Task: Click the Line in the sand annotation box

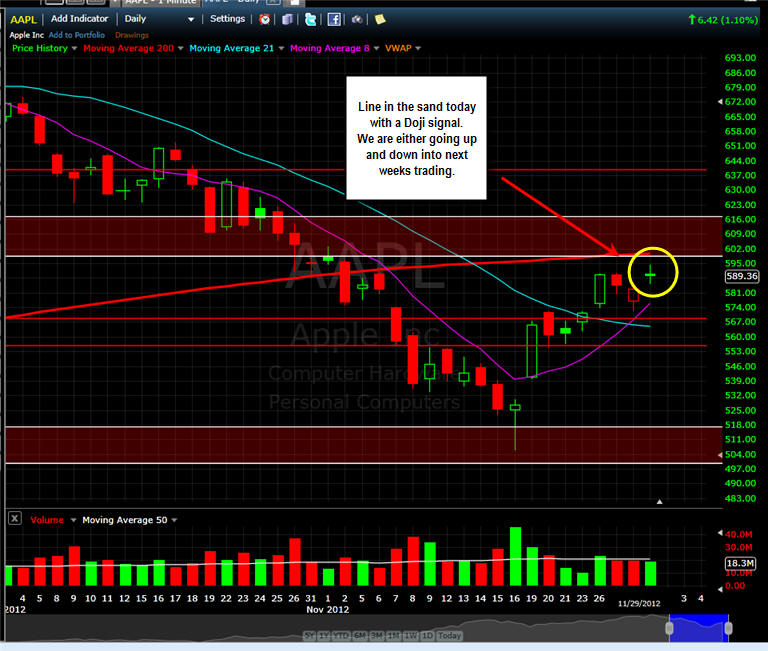Action: 416,138
